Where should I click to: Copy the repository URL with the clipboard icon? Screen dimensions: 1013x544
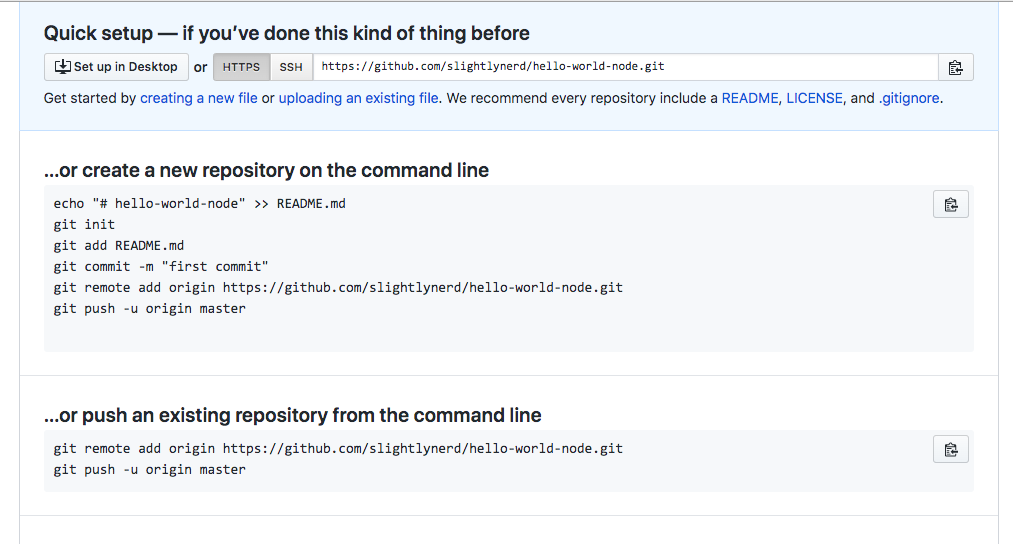click(956, 67)
